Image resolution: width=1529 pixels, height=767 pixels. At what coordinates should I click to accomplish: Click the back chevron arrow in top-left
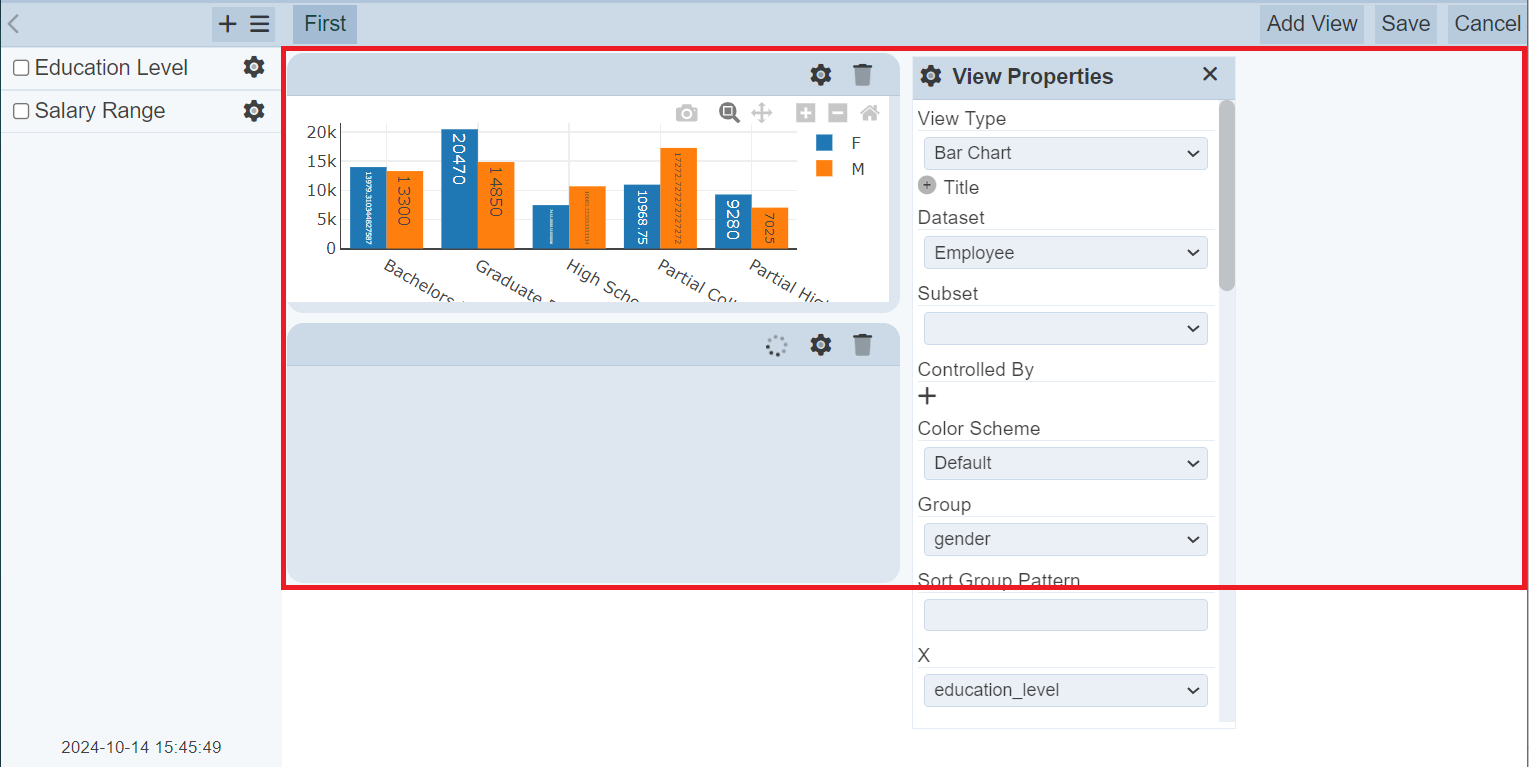14,24
